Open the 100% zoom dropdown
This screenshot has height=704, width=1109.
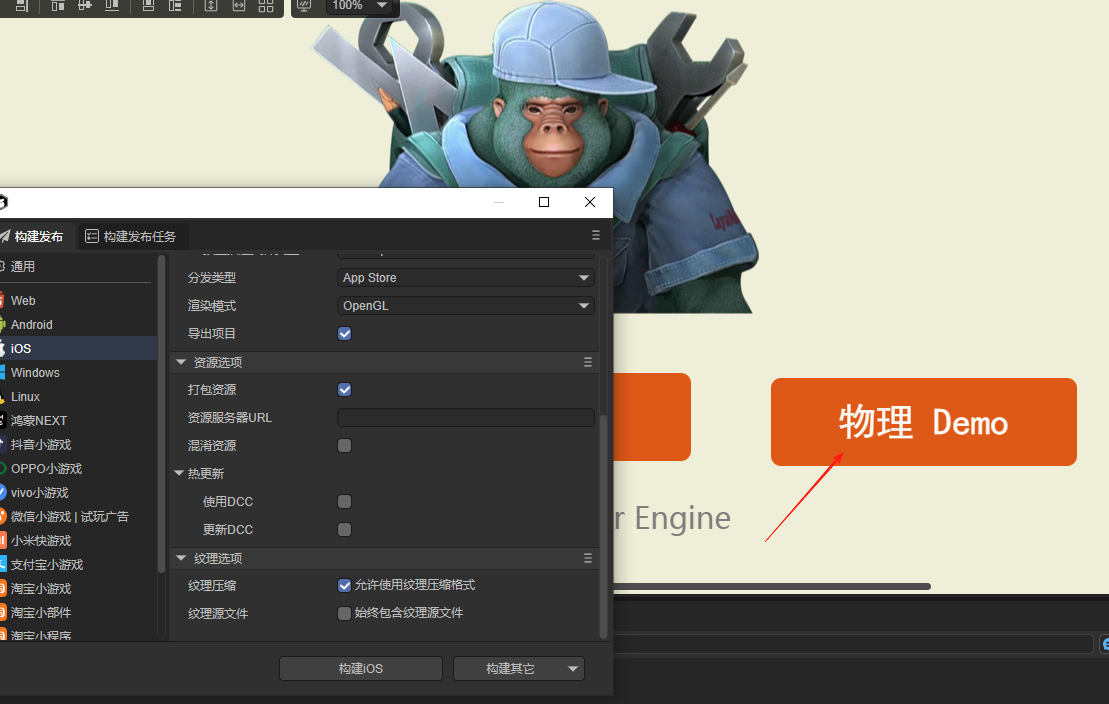click(x=361, y=6)
